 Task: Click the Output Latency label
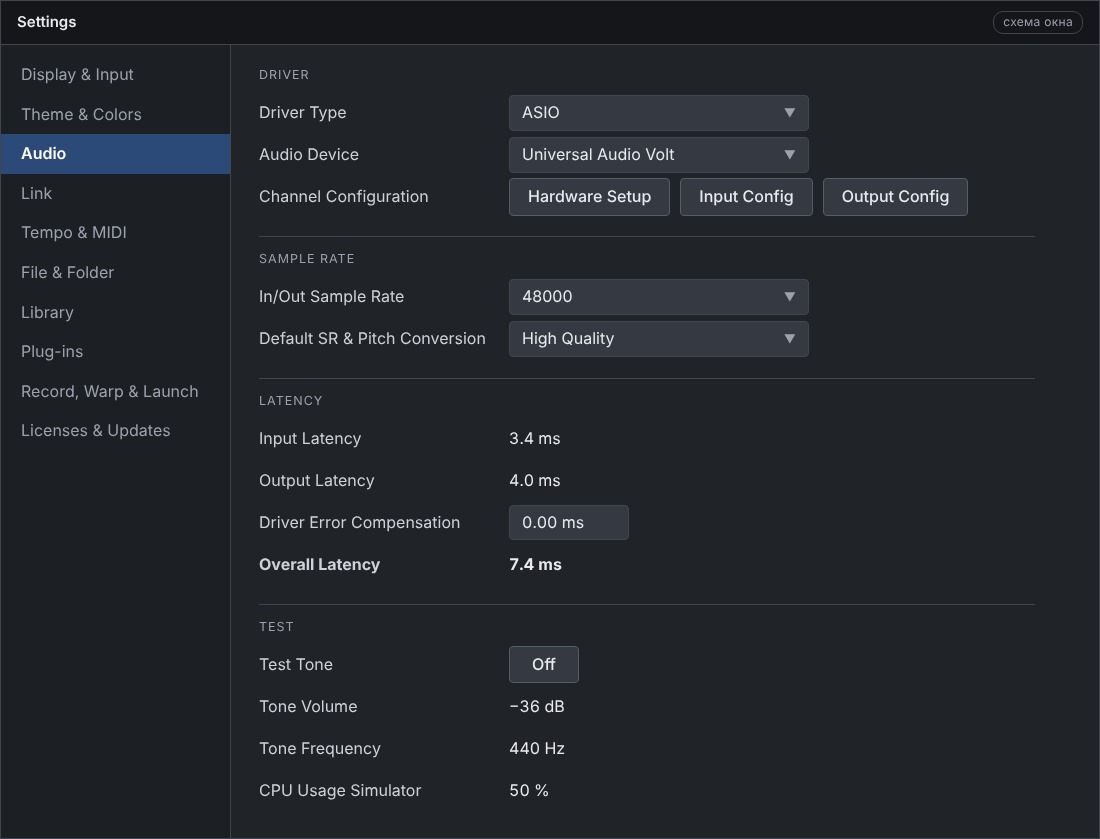(x=316, y=481)
